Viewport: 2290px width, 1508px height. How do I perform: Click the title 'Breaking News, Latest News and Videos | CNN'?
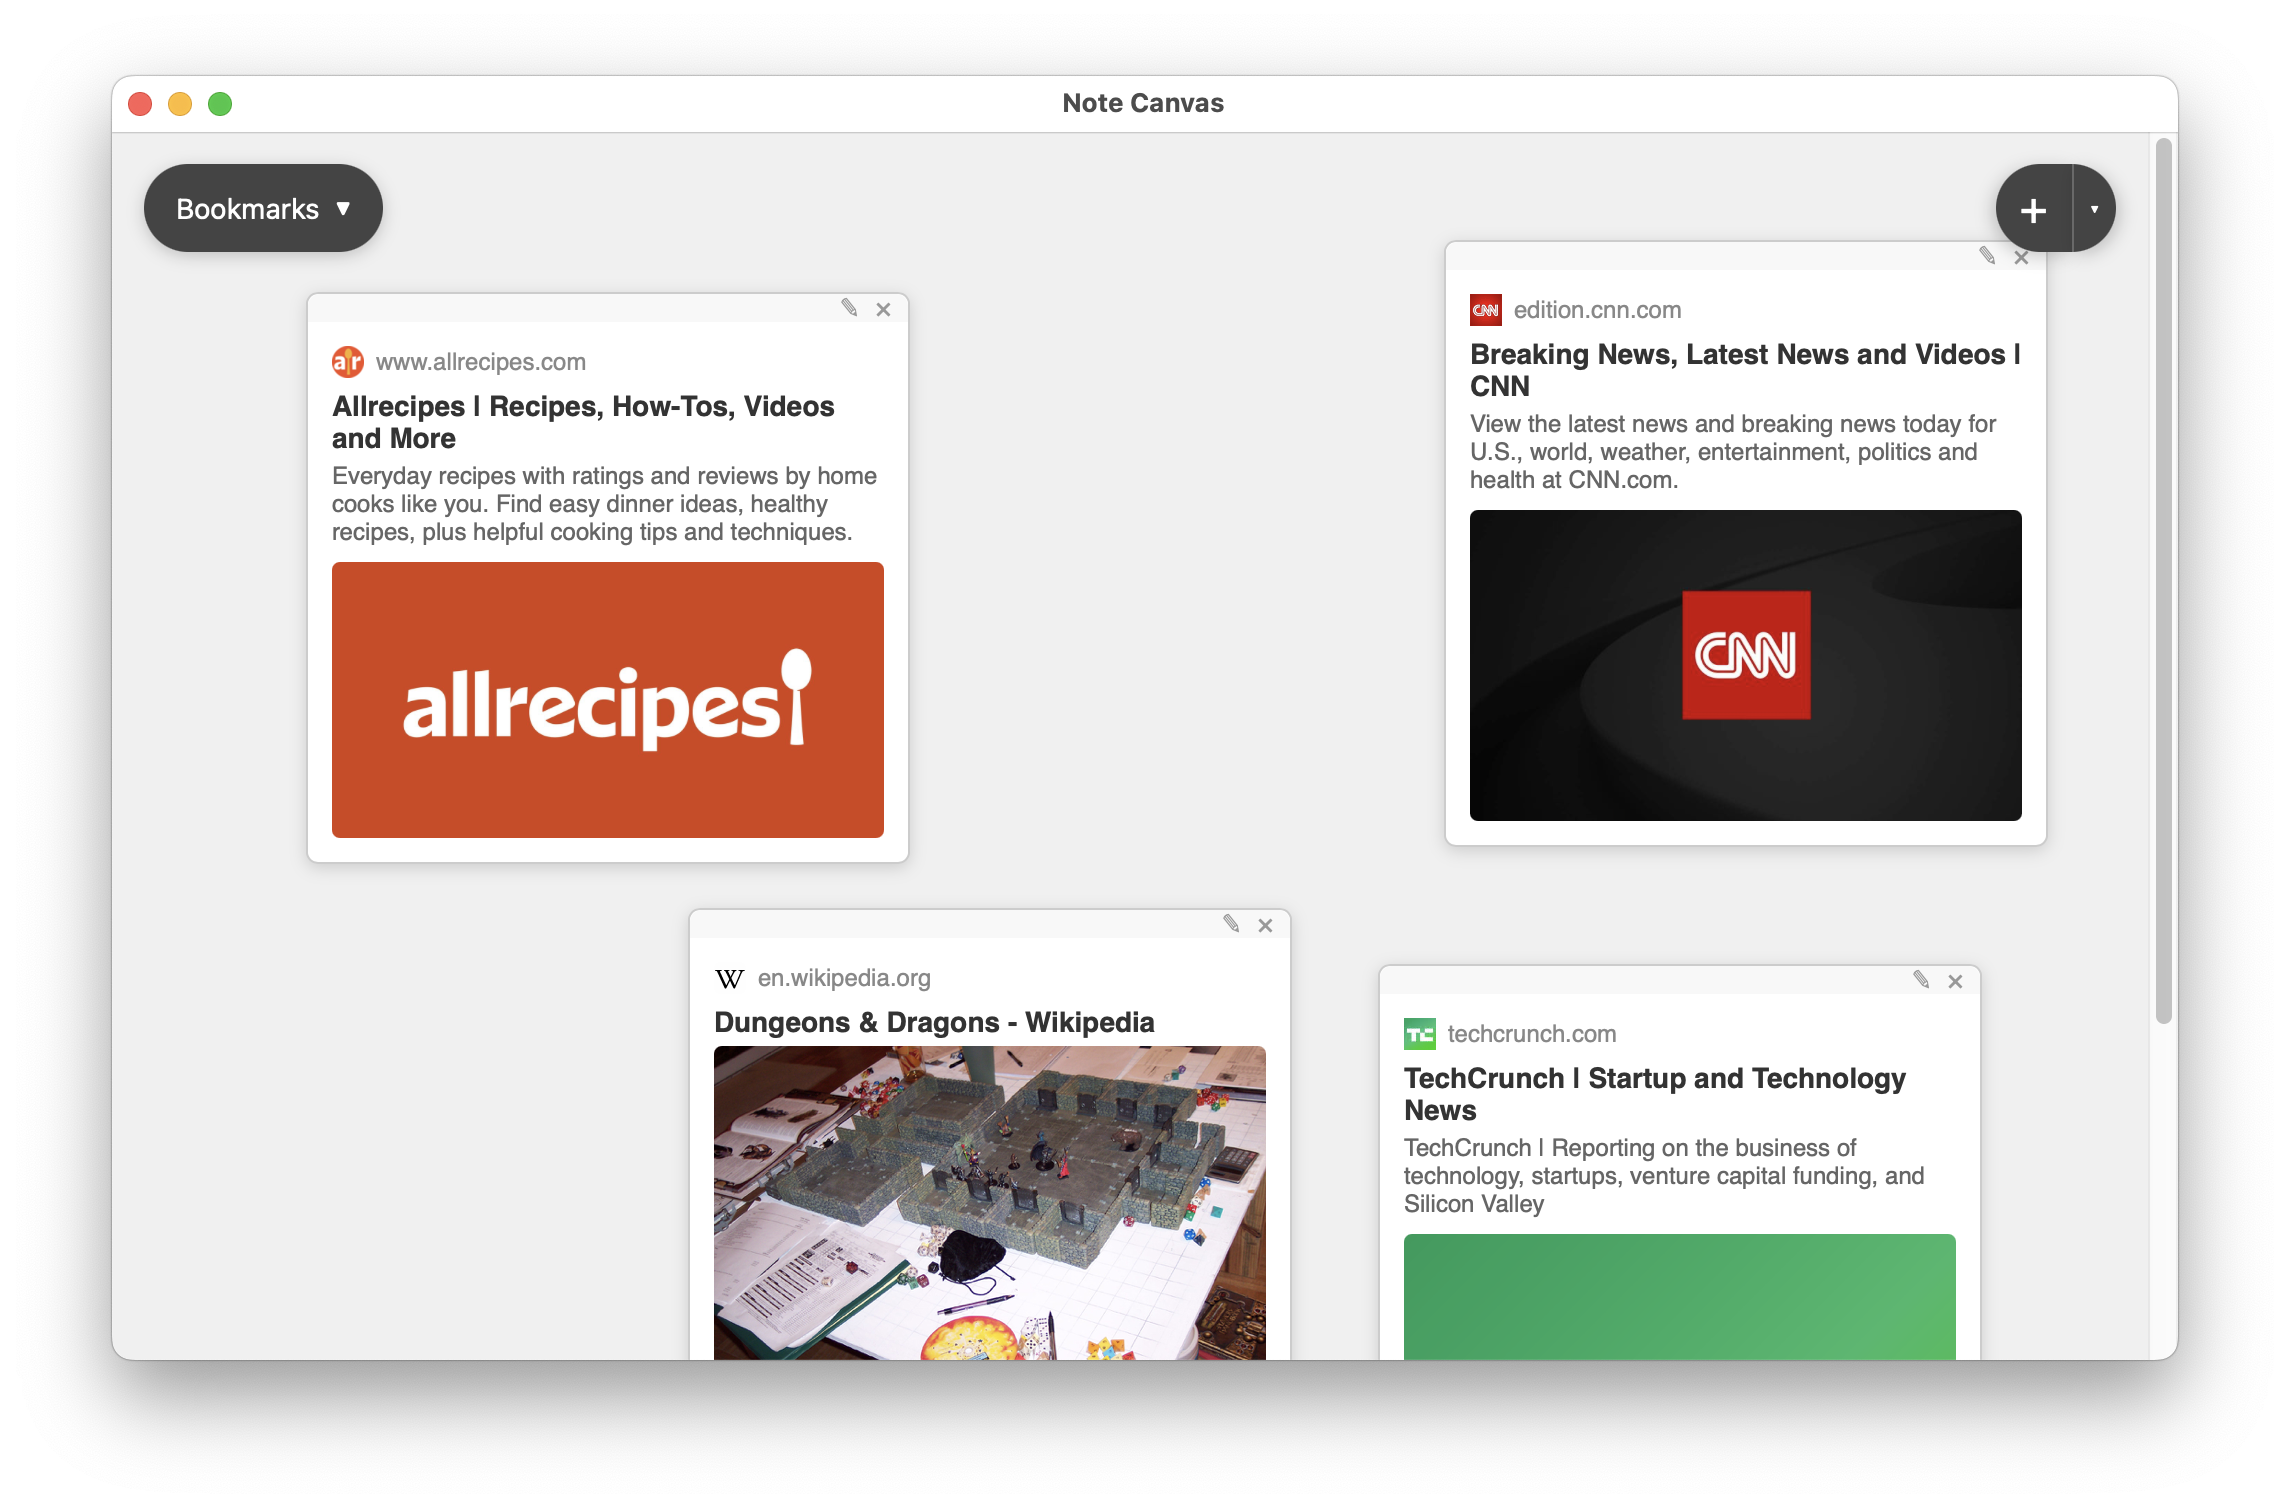coord(1745,370)
